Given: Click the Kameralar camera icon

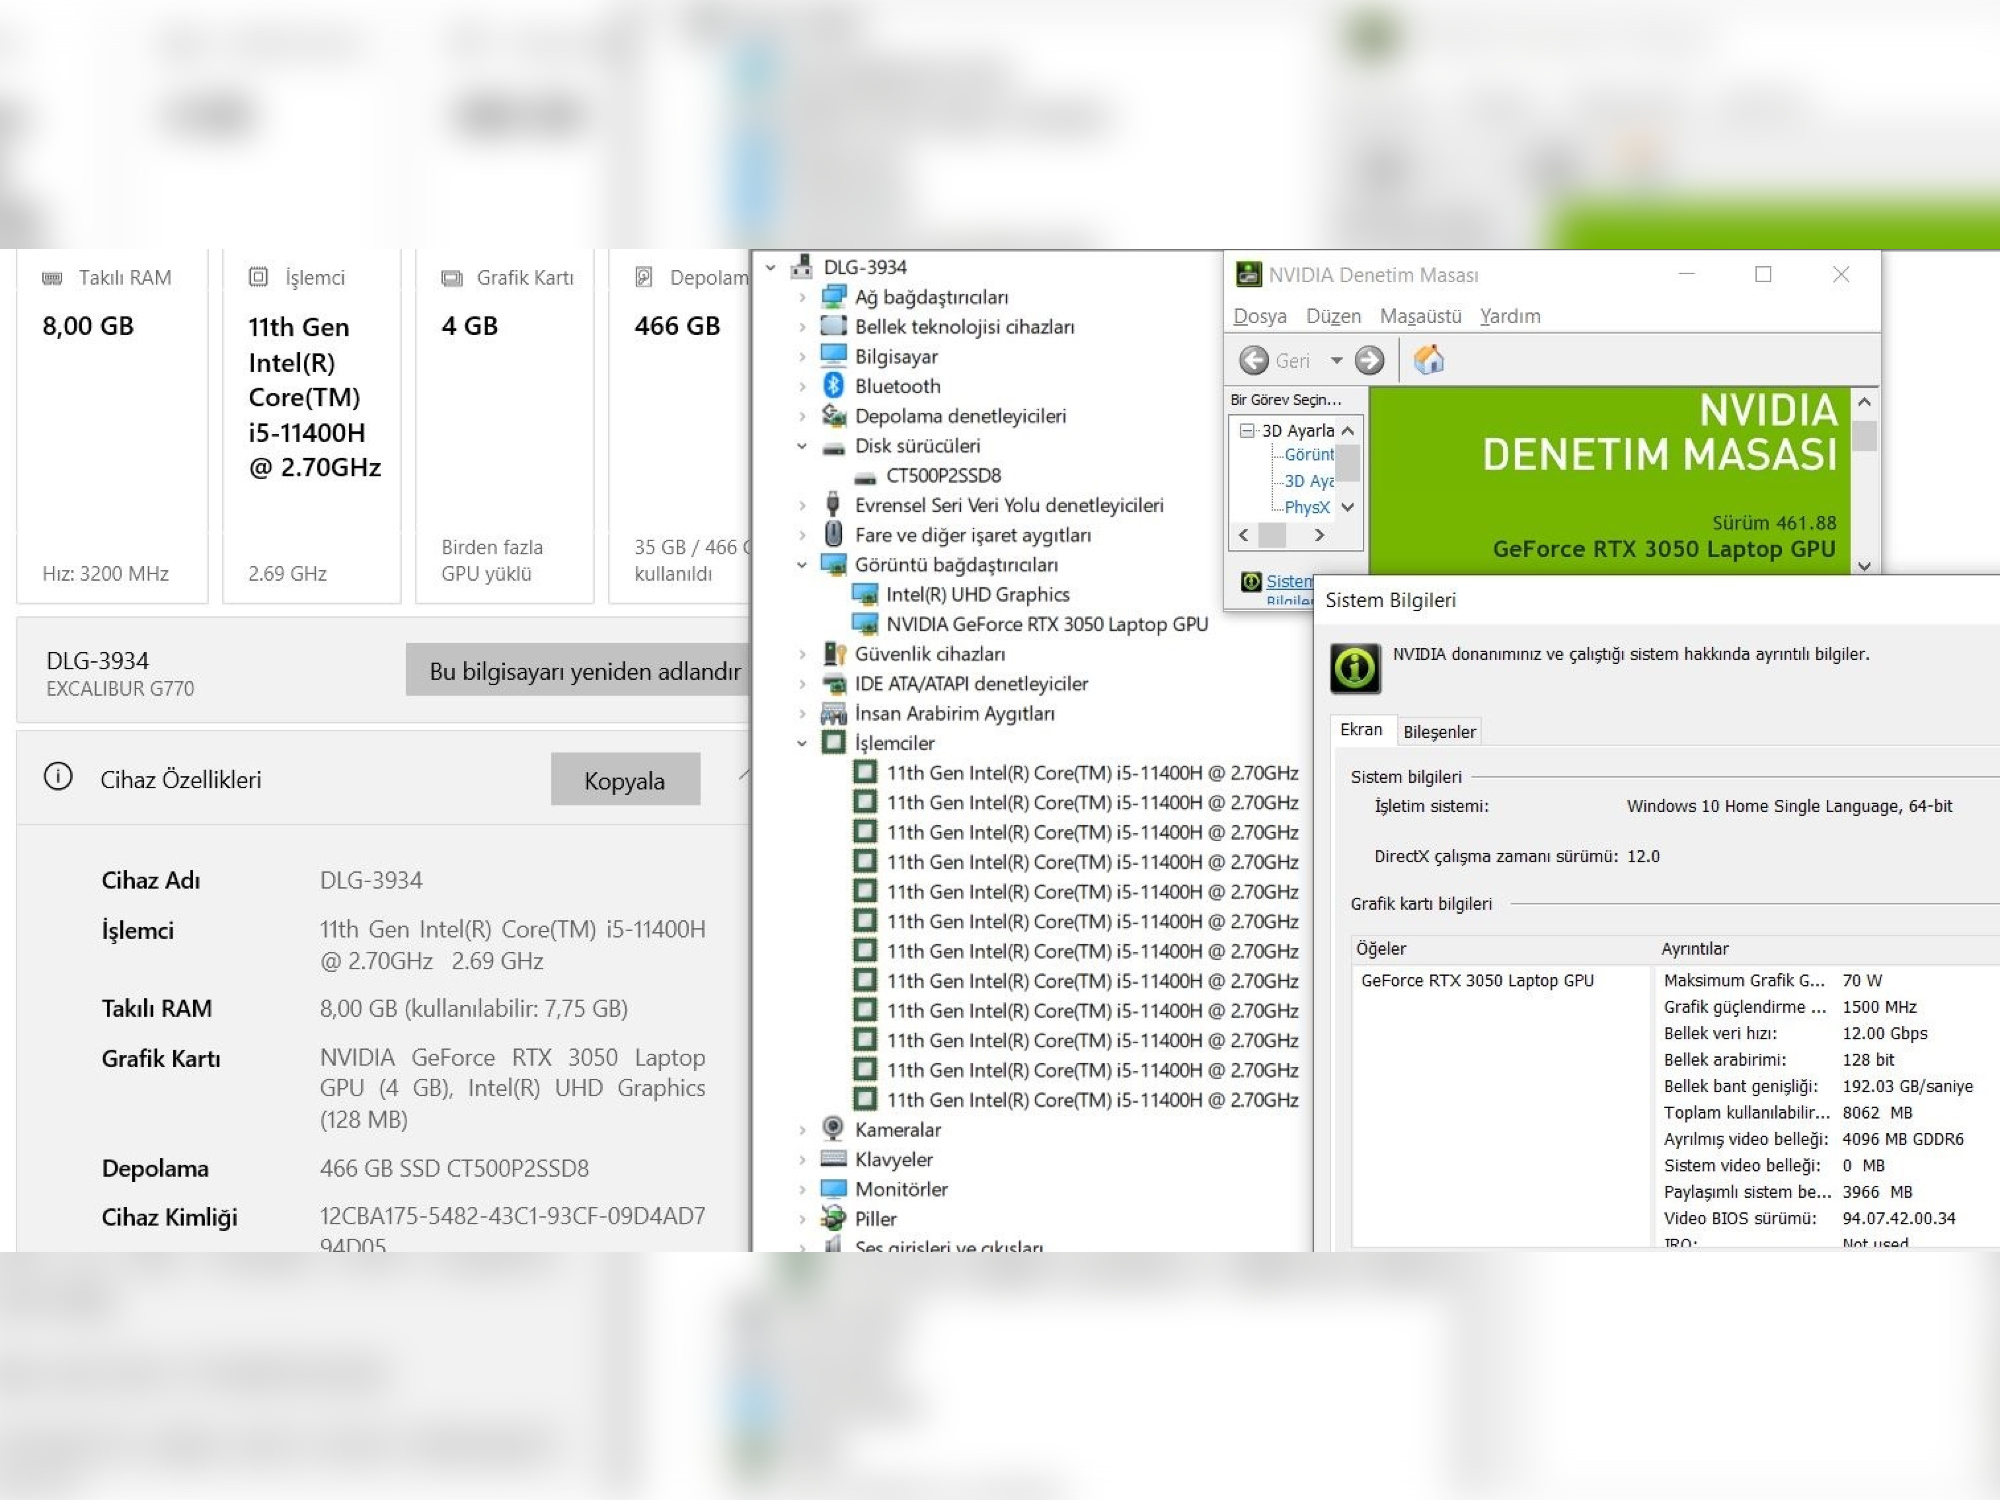Looking at the screenshot, I should click(x=833, y=1128).
